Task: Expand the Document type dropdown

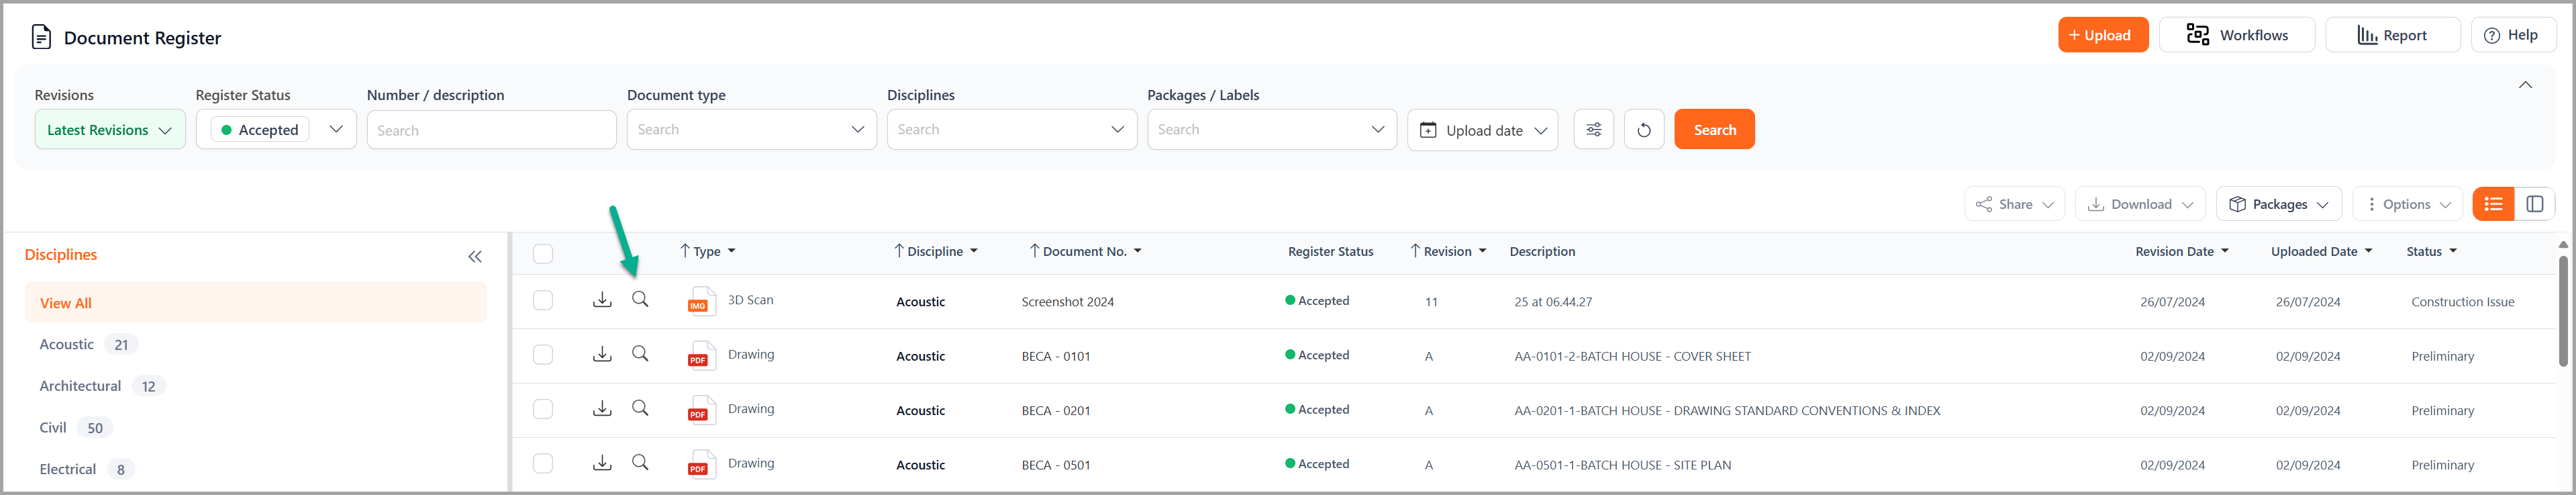Action: click(751, 130)
